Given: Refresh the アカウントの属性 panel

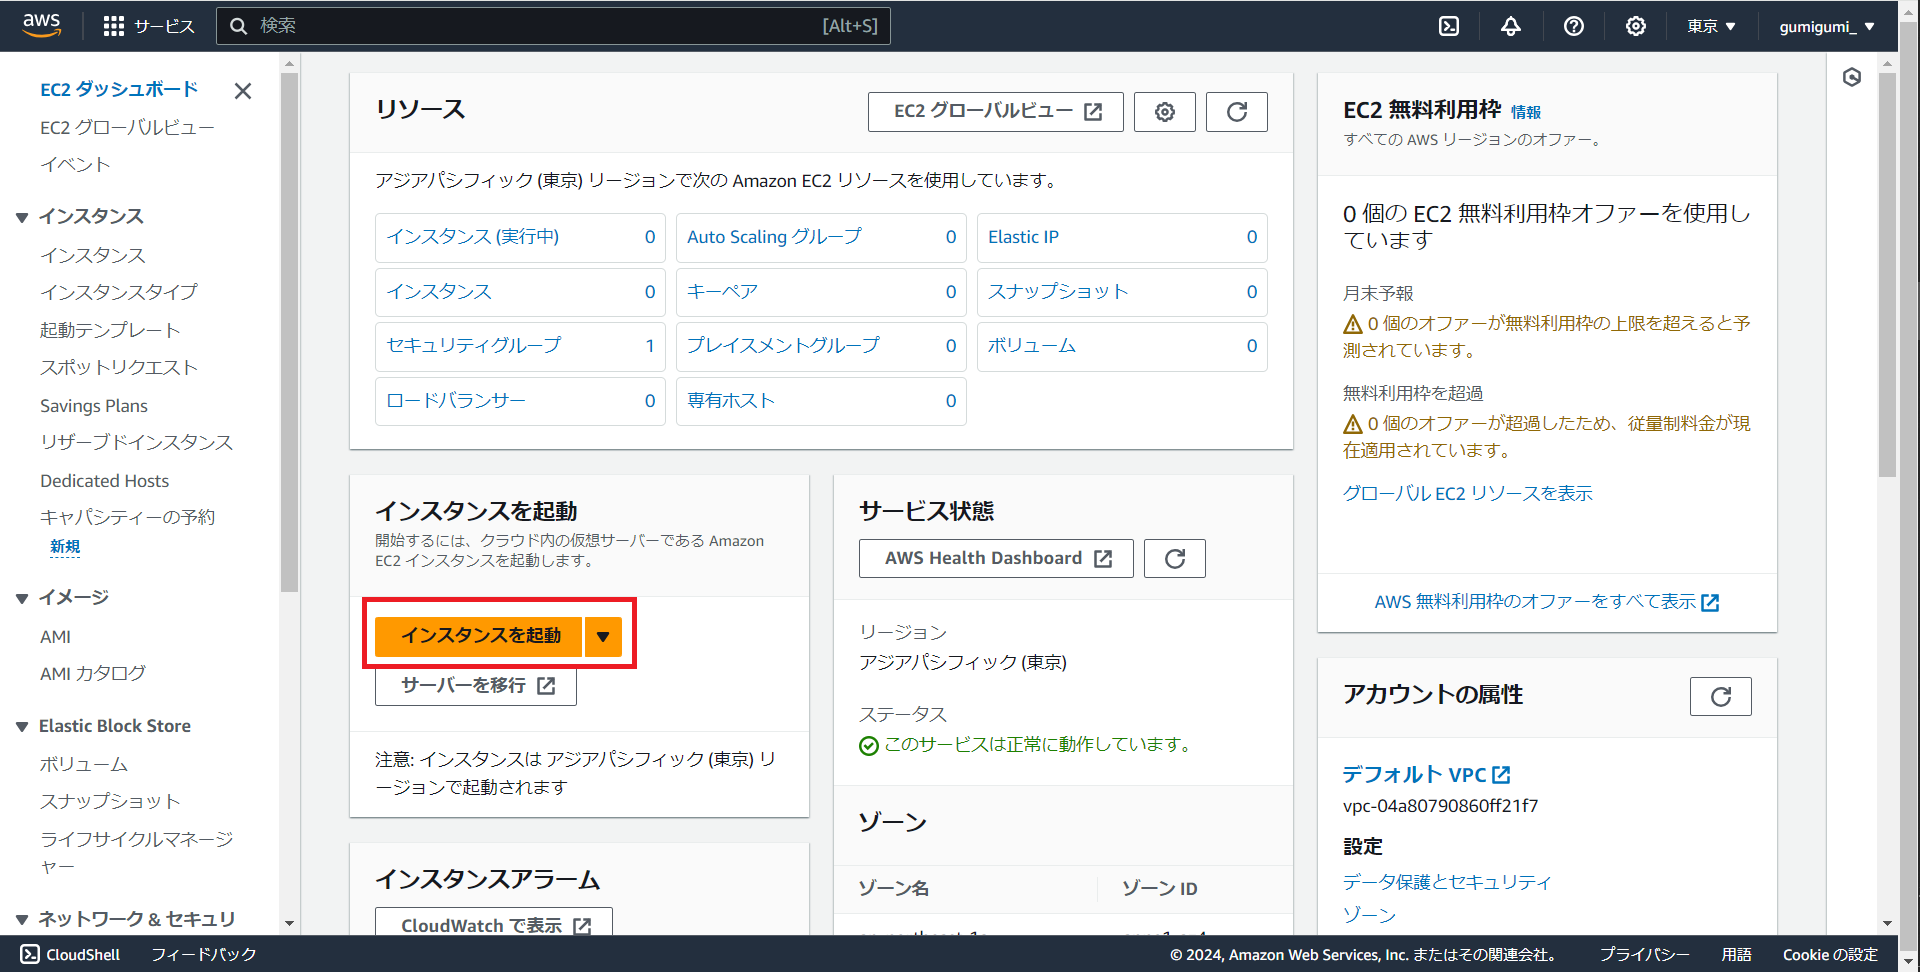Looking at the screenshot, I should pyautogui.click(x=1720, y=696).
